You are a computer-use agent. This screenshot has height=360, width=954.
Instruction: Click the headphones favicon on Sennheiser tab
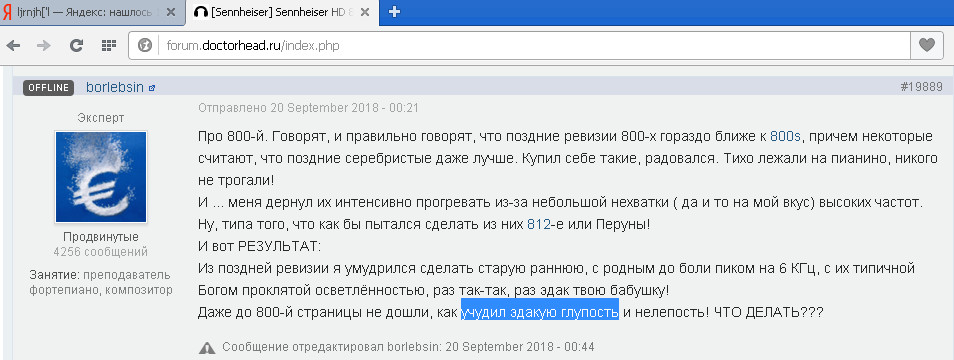(200, 12)
